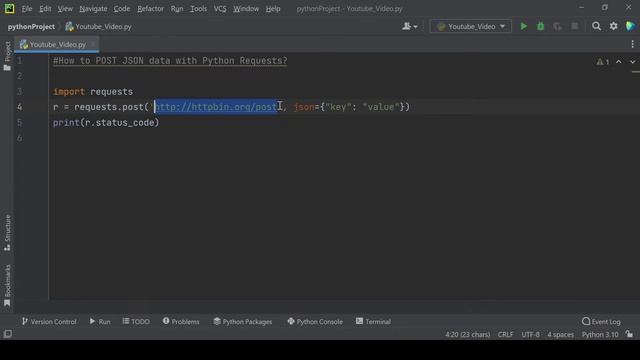Viewport: 640px width, 360px height.
Task: Click Youtube_Video.py breadcrumb in navigation bar
Action: click(98, 27)
